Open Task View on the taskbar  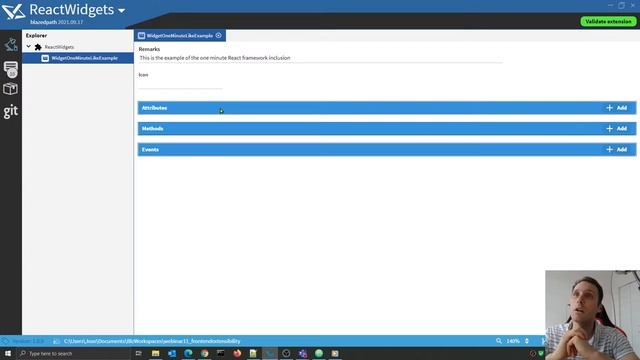click(x=138, y=353)
